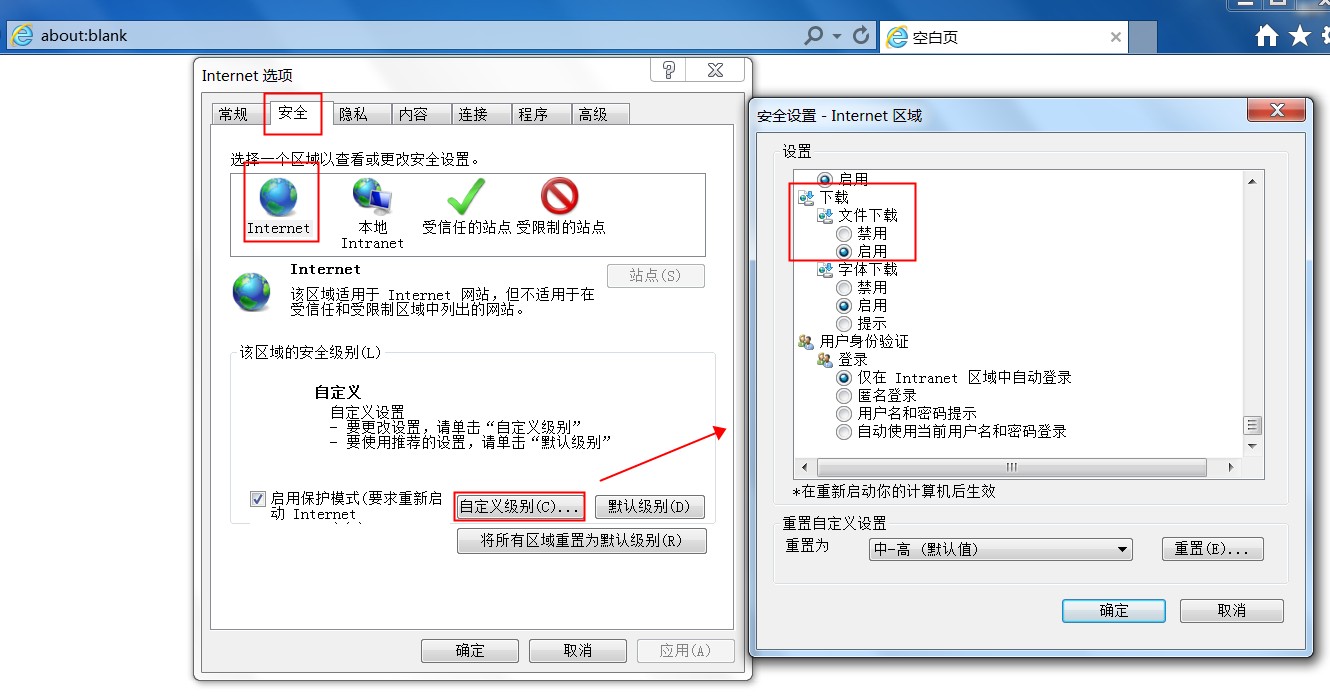This screenshot has width=1330, height=698.
Task: Toggle 启用保护模式 checkbox
Action: 258,498
